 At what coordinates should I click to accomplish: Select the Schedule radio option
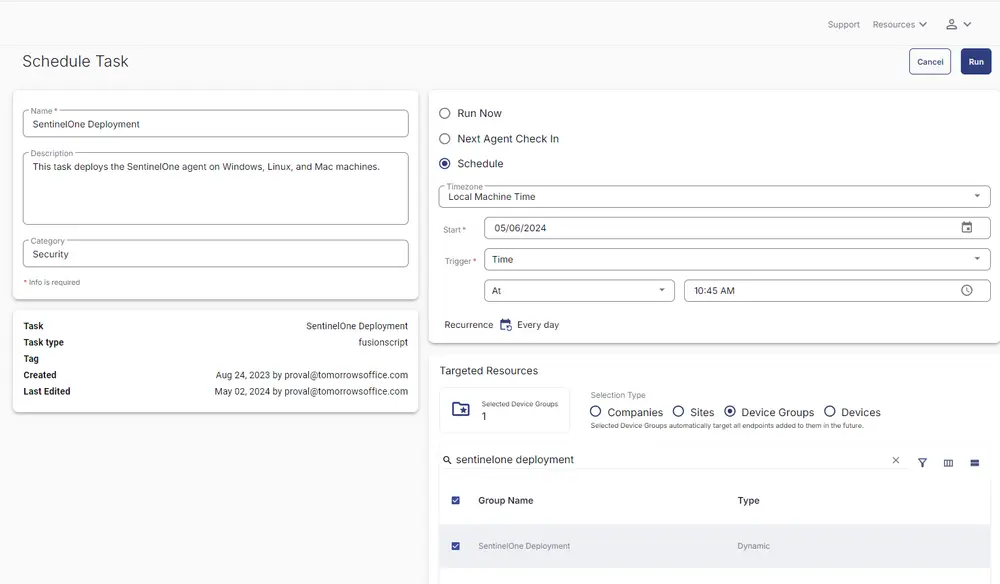(x=445, y=164)
